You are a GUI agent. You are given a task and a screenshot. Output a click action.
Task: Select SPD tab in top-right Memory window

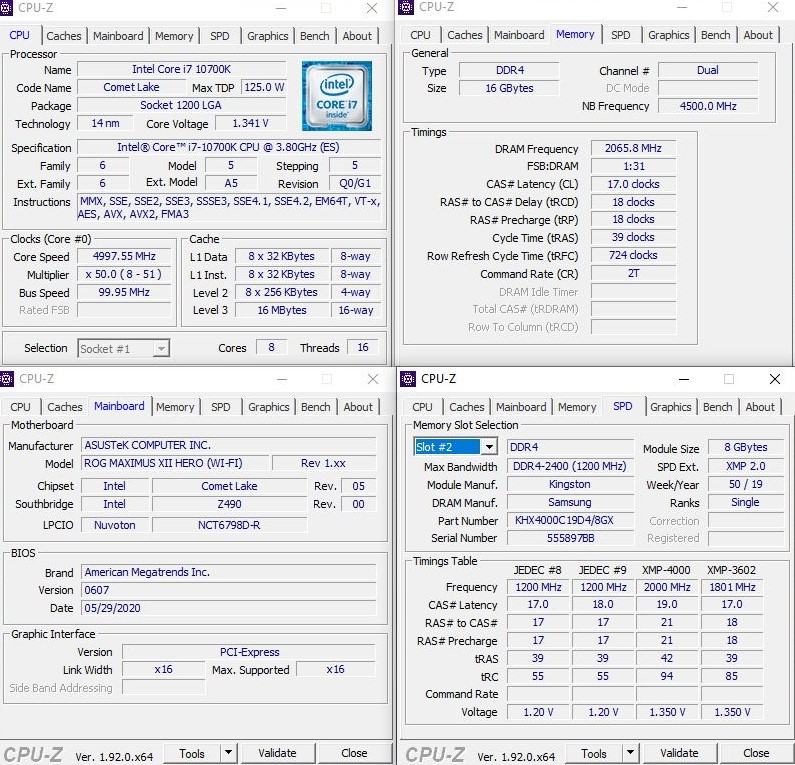click(x=621, y=35)
